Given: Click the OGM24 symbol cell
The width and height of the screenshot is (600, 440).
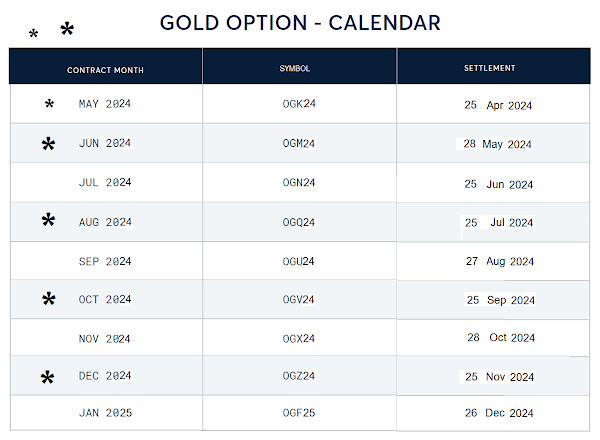Looking at the screenshot, I should [x=299, y=143].
